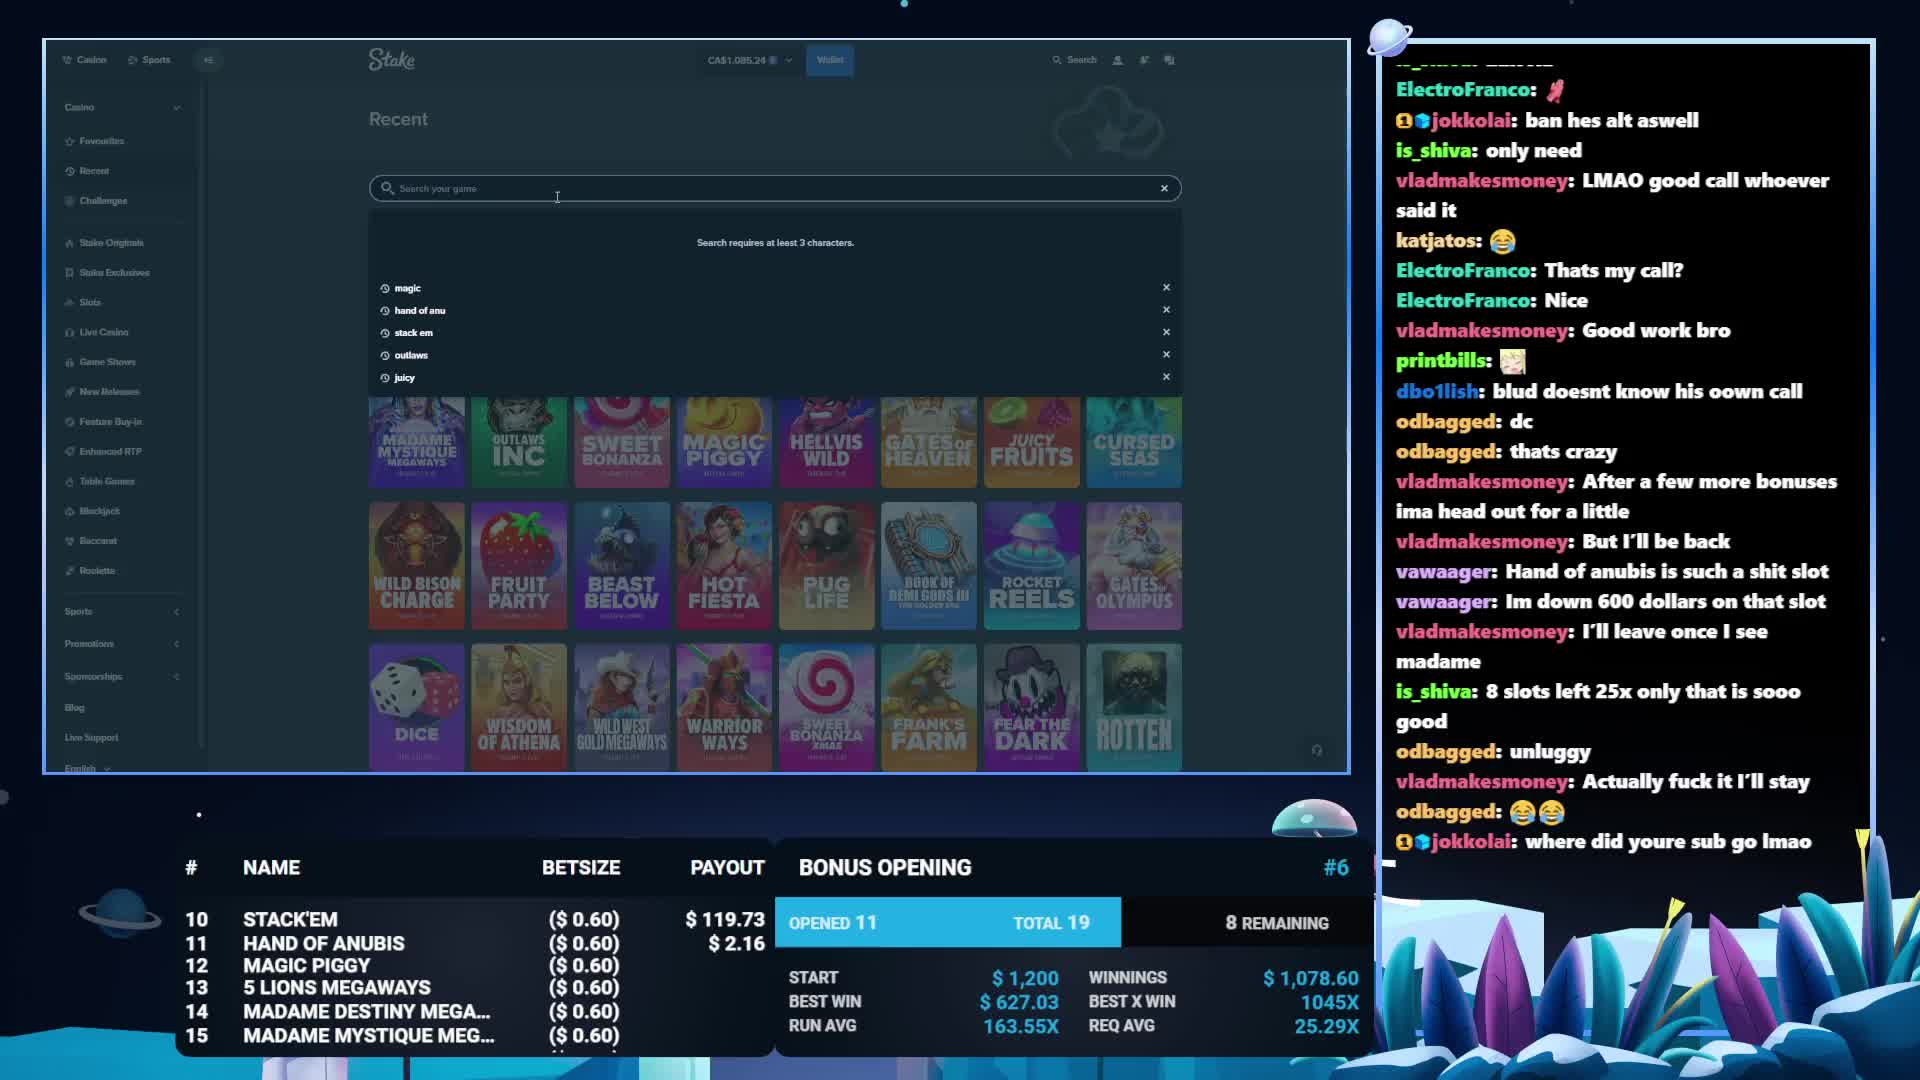1920x1080 pixels.
Task: Launch the Dice game tile
Action: (x=417, y=707)
